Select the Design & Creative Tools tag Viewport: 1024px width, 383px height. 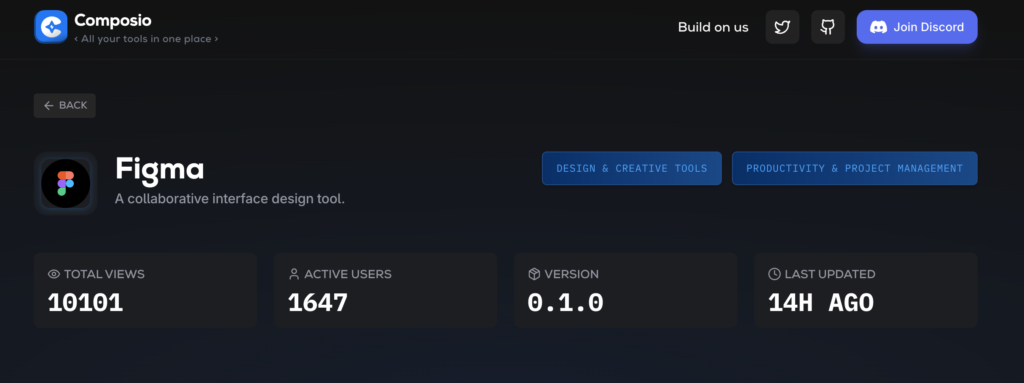pyautogui.click(x=632, y=169)
